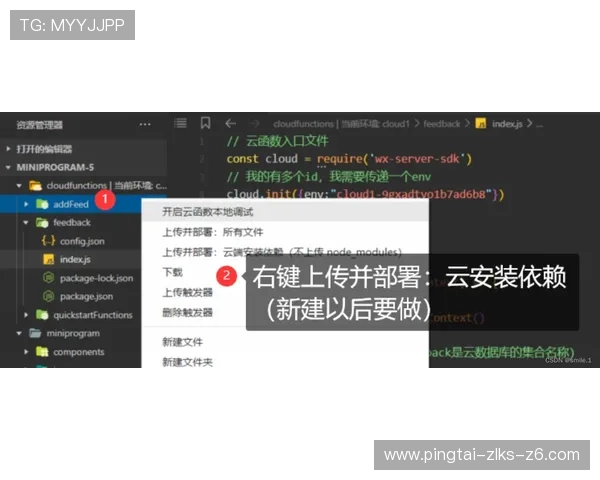Click the 我的有多个id comment line

coord(329,176)
